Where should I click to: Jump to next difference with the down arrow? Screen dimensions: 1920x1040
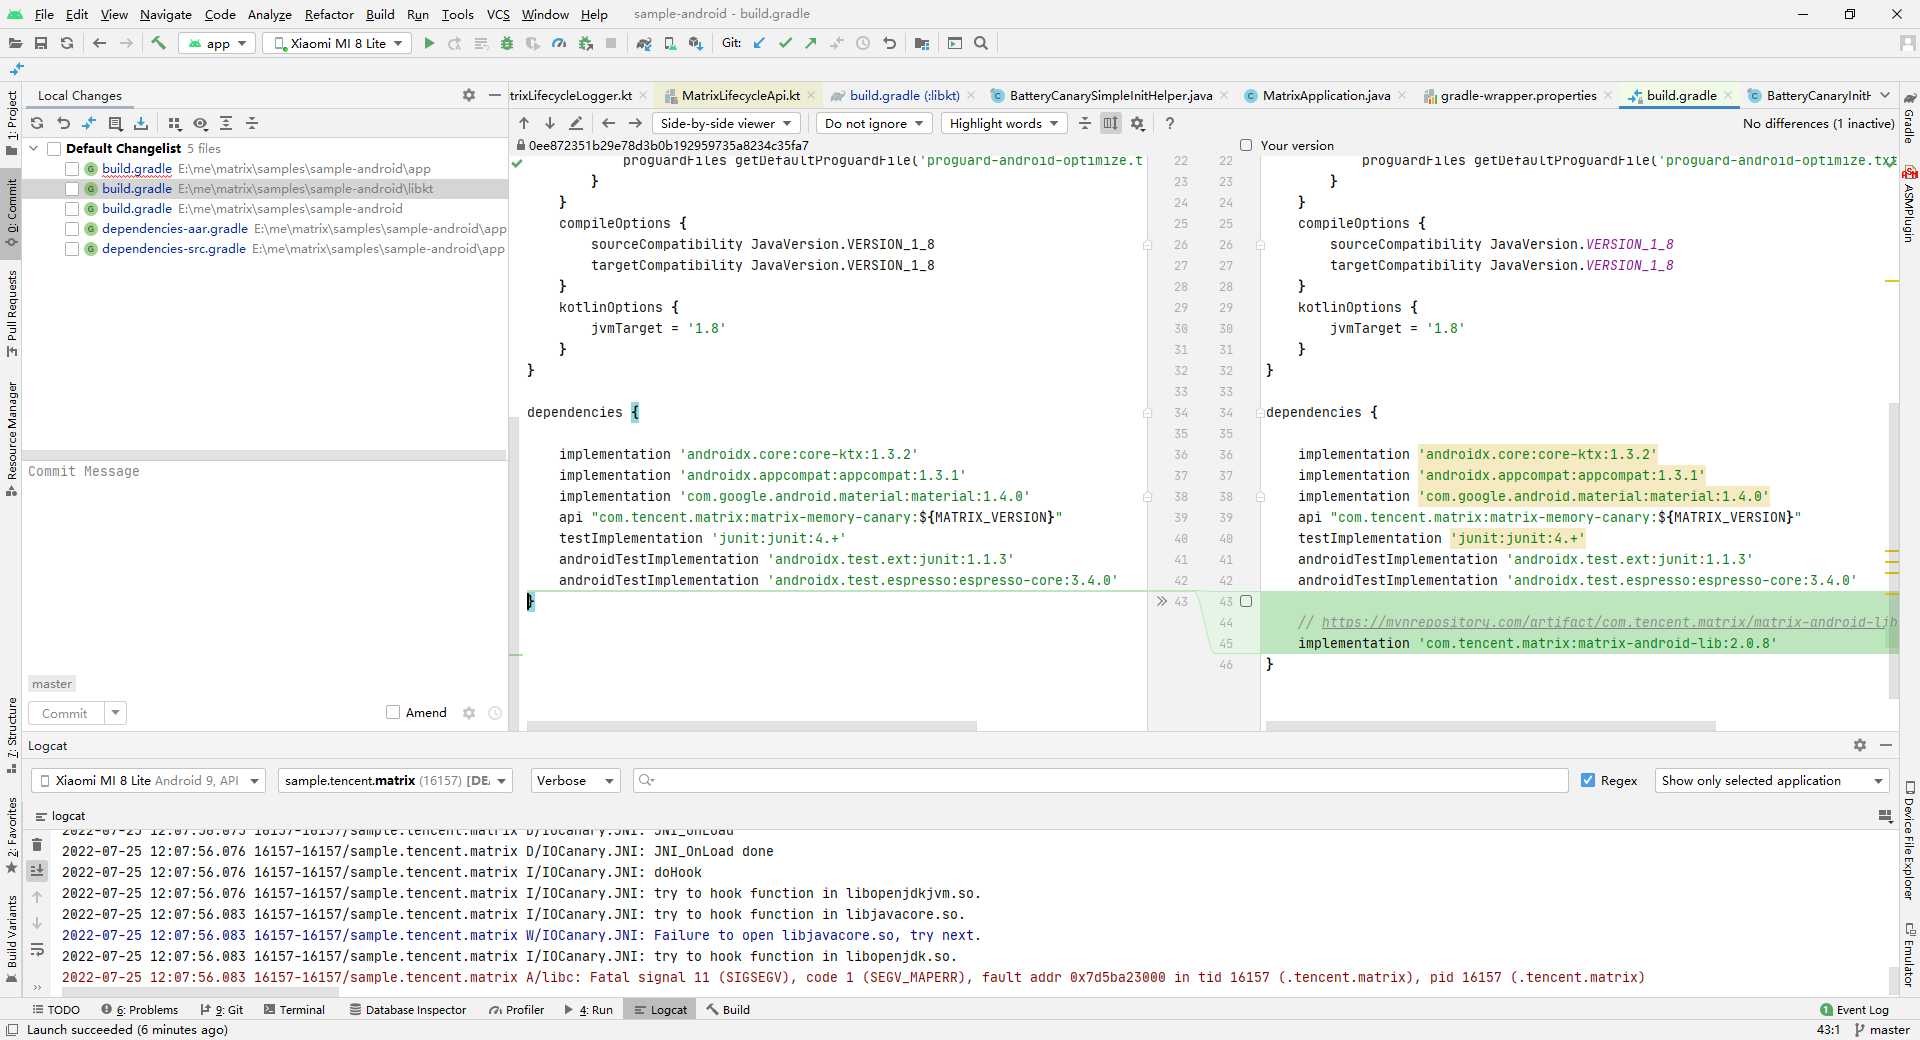click(x=550, y=123)
